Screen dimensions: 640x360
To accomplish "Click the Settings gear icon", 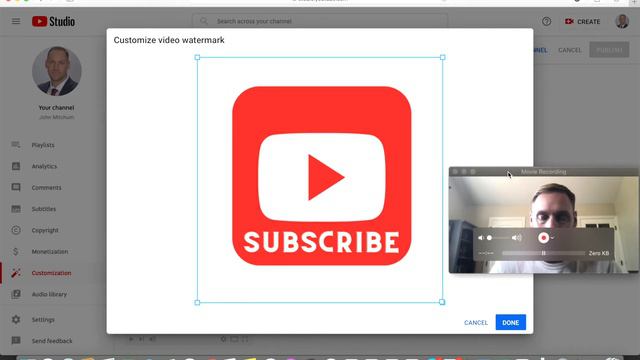I will point(16,320).
